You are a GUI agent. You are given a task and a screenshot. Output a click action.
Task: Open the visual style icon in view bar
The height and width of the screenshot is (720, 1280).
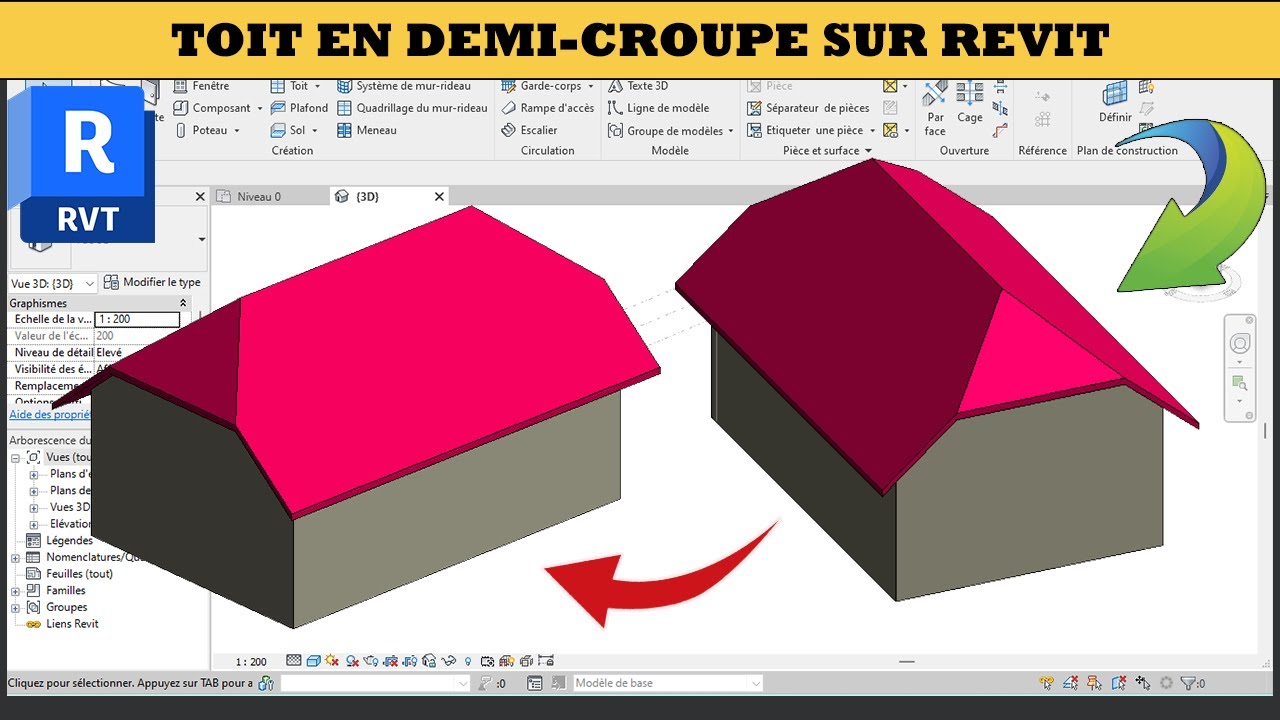pyautogui.click(x=313, y=661)
